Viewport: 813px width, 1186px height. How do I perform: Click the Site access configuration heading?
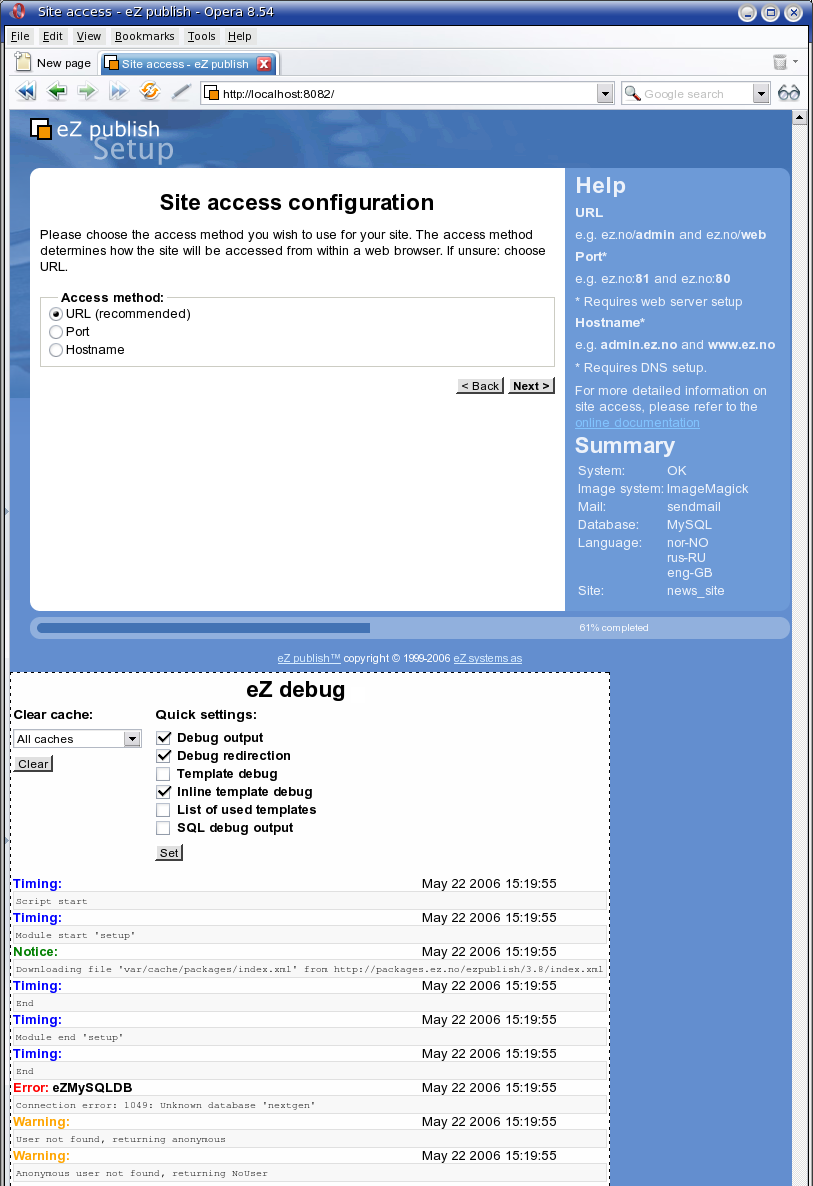tap(297, 202)
